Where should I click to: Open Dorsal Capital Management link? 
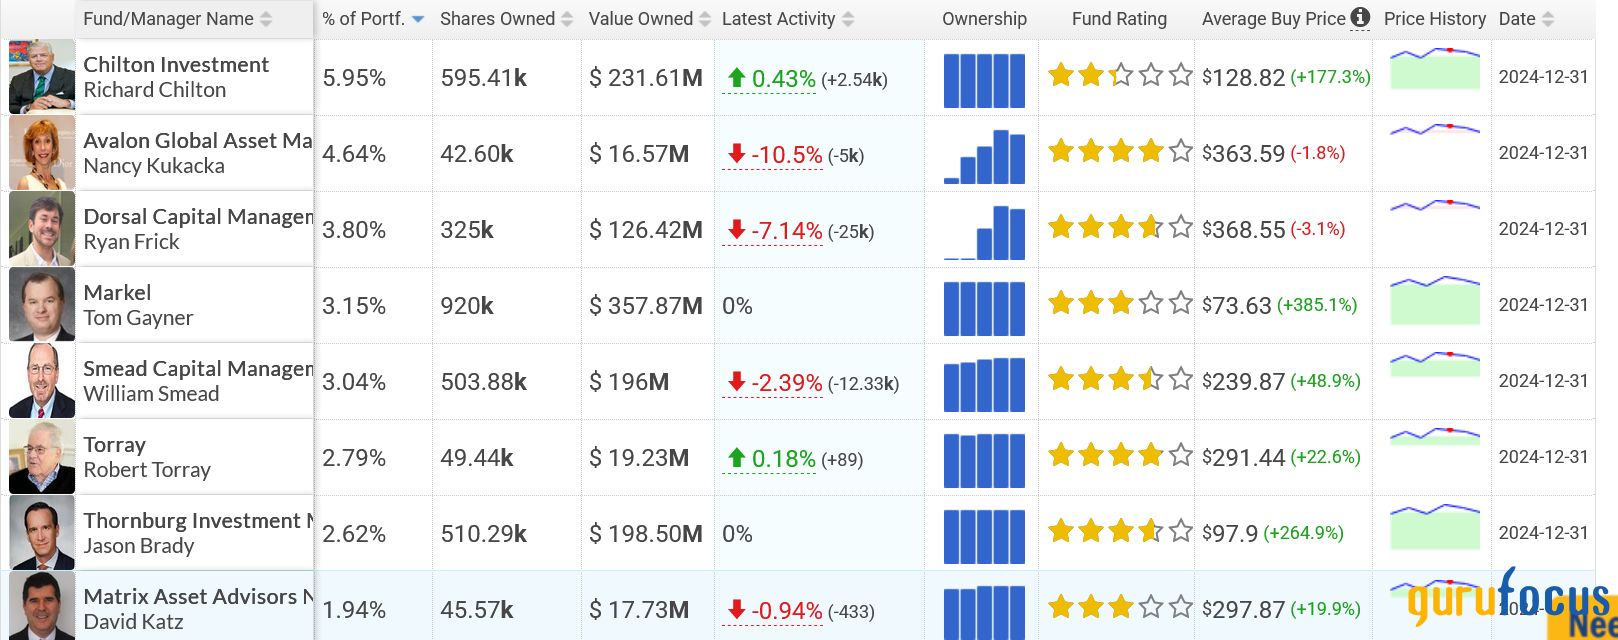coord(198,216)
